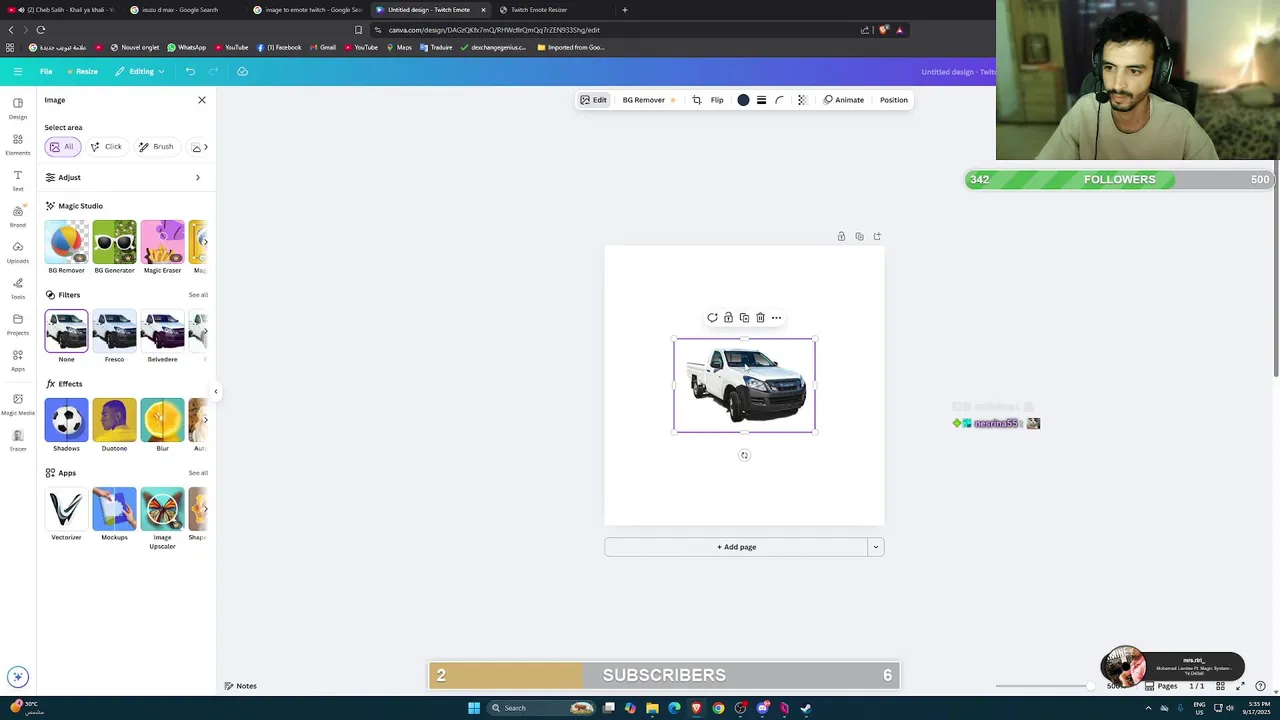Toggle the Edit image button
1280x720 pixels.
point(593,100)
